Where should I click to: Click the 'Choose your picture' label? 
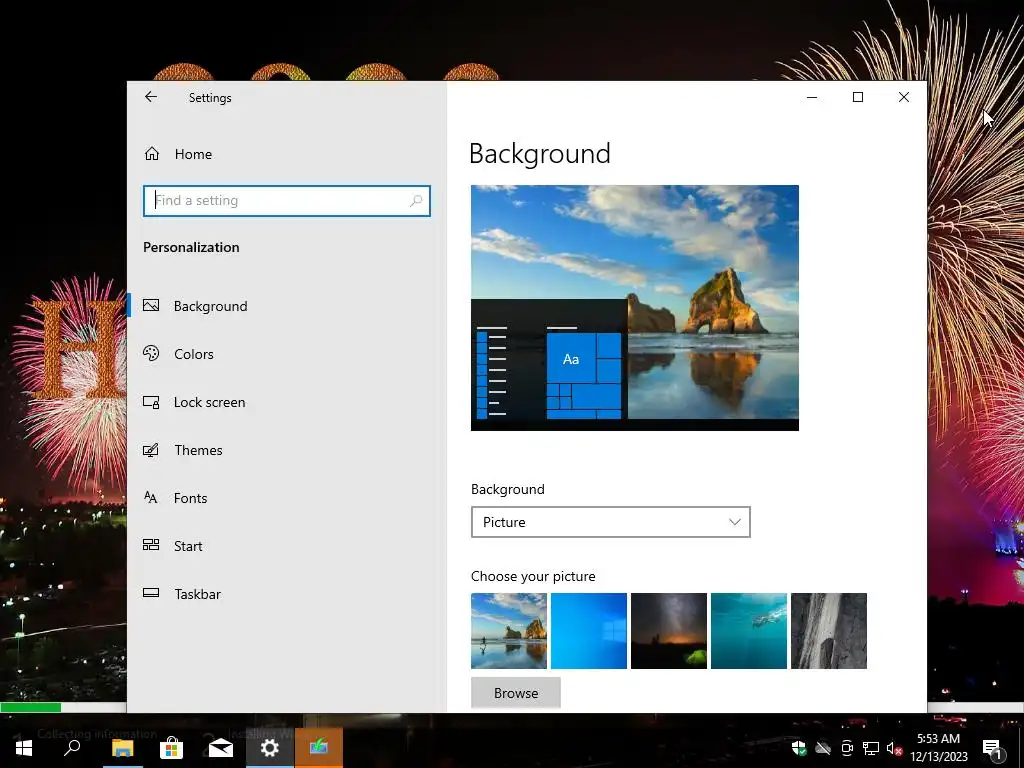coord(533,576)
